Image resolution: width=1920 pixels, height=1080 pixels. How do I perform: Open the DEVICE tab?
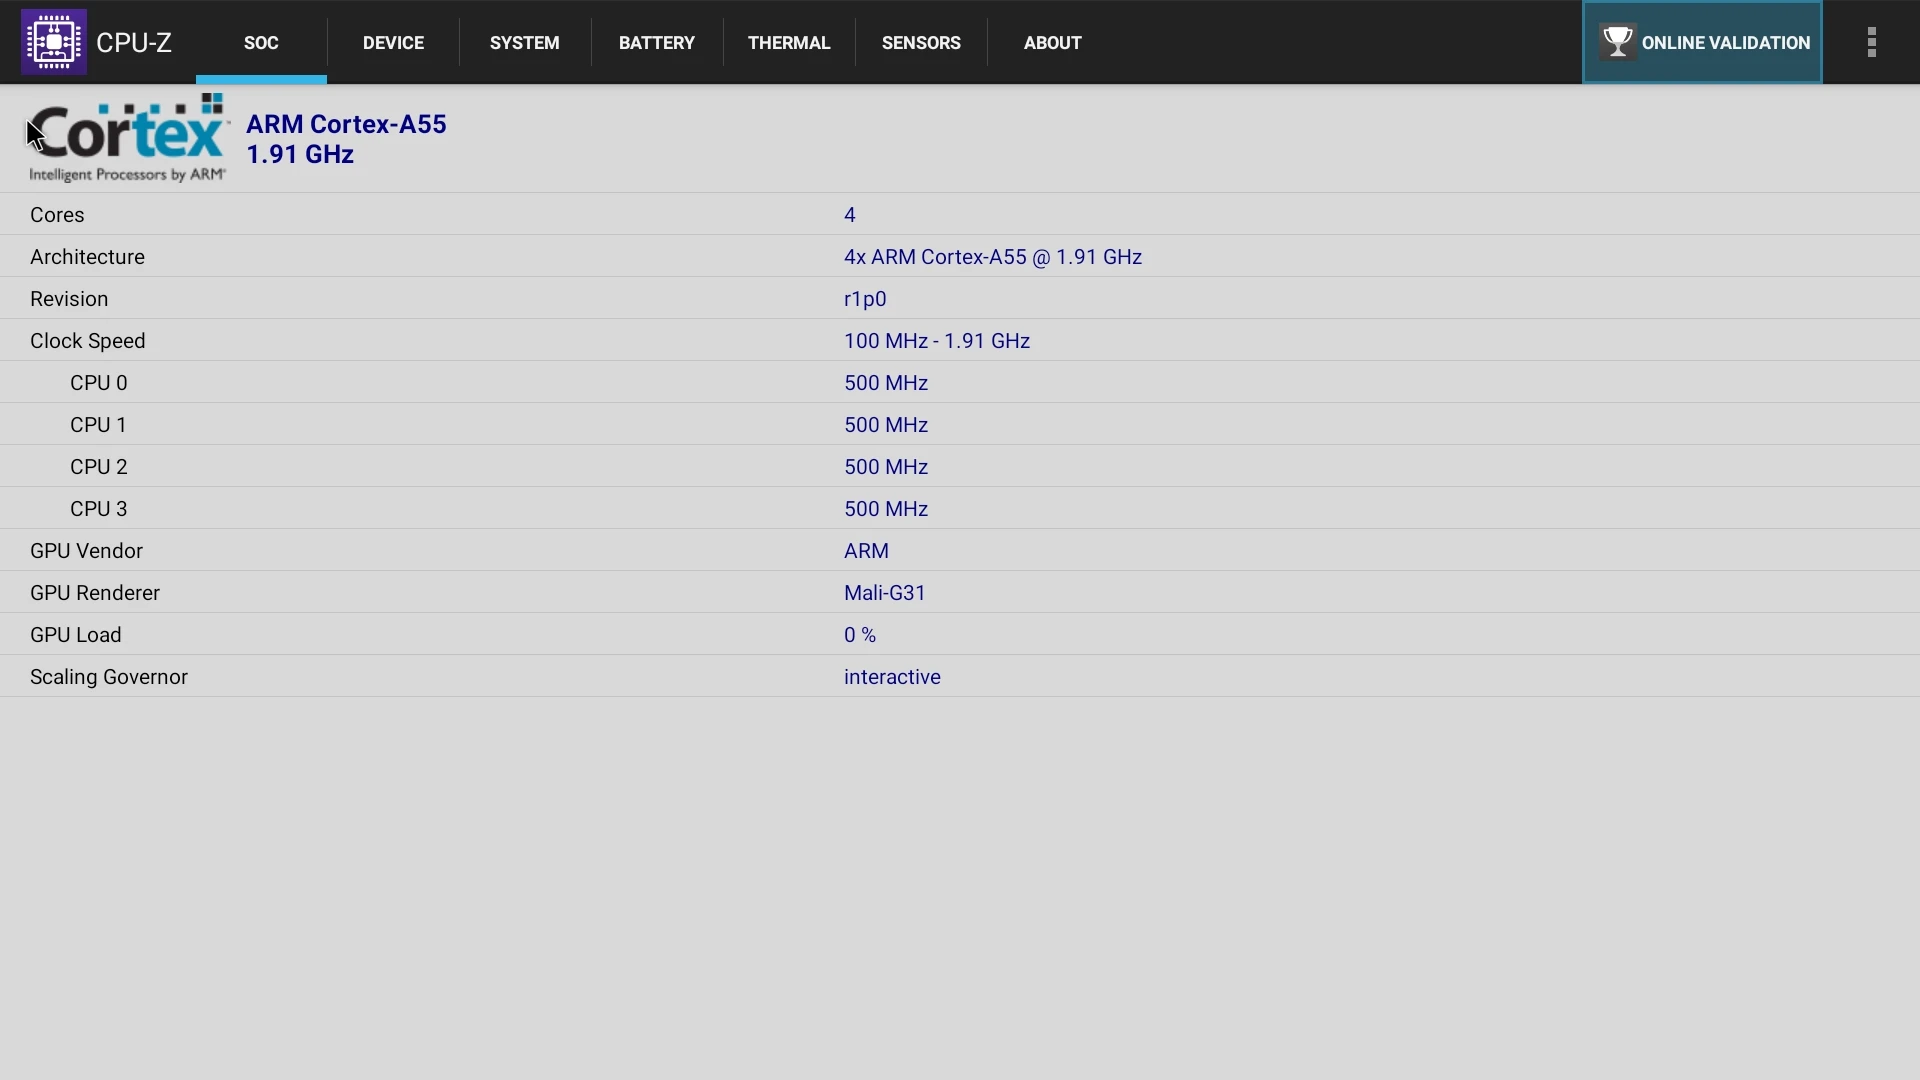tap(393, 43)
